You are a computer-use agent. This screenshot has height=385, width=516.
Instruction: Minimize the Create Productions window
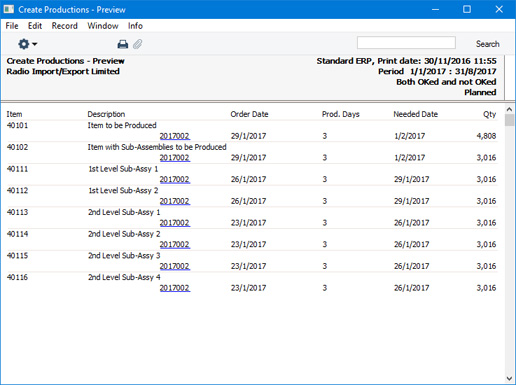coord(435,9)
